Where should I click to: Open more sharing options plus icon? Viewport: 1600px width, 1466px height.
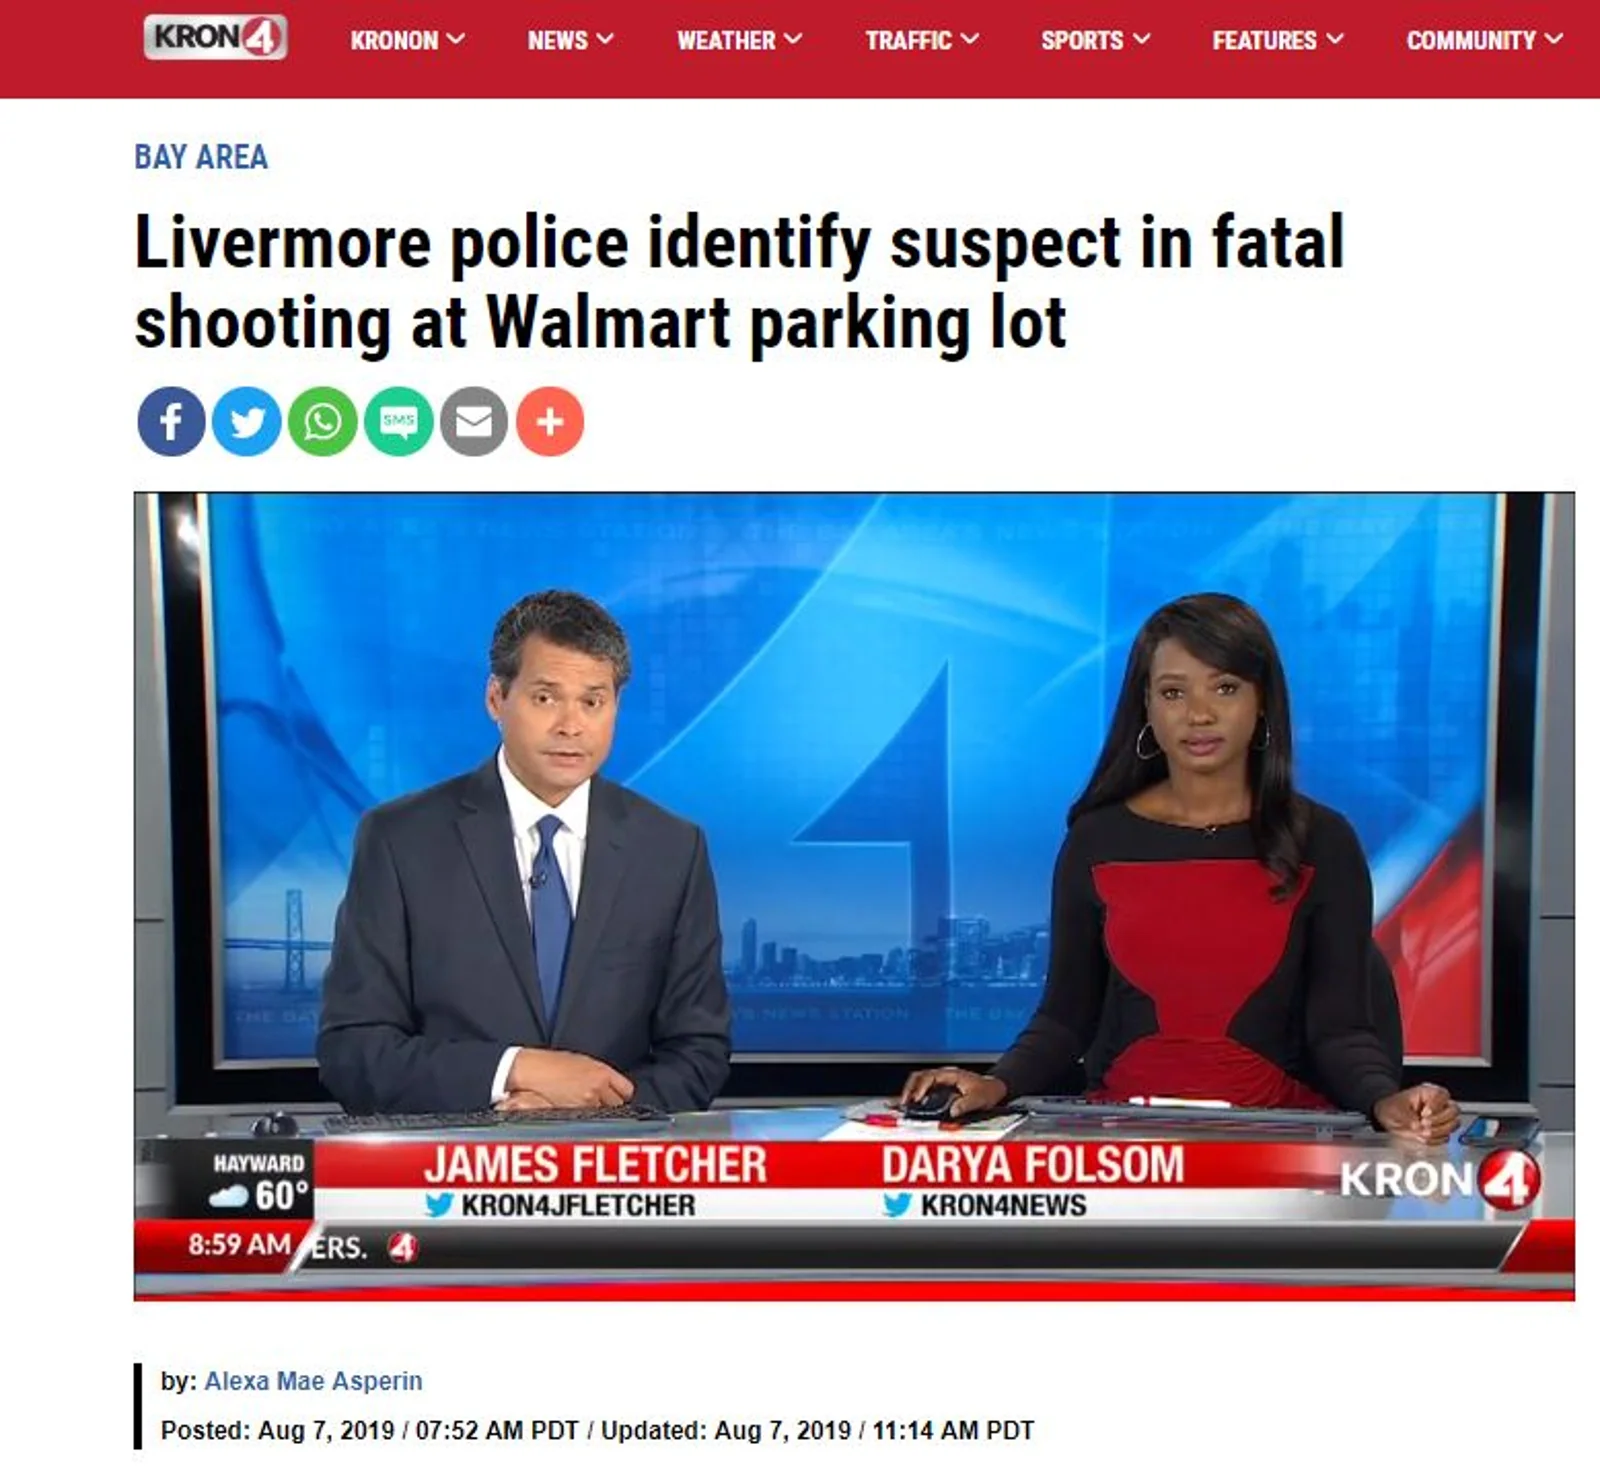[550, 421]
